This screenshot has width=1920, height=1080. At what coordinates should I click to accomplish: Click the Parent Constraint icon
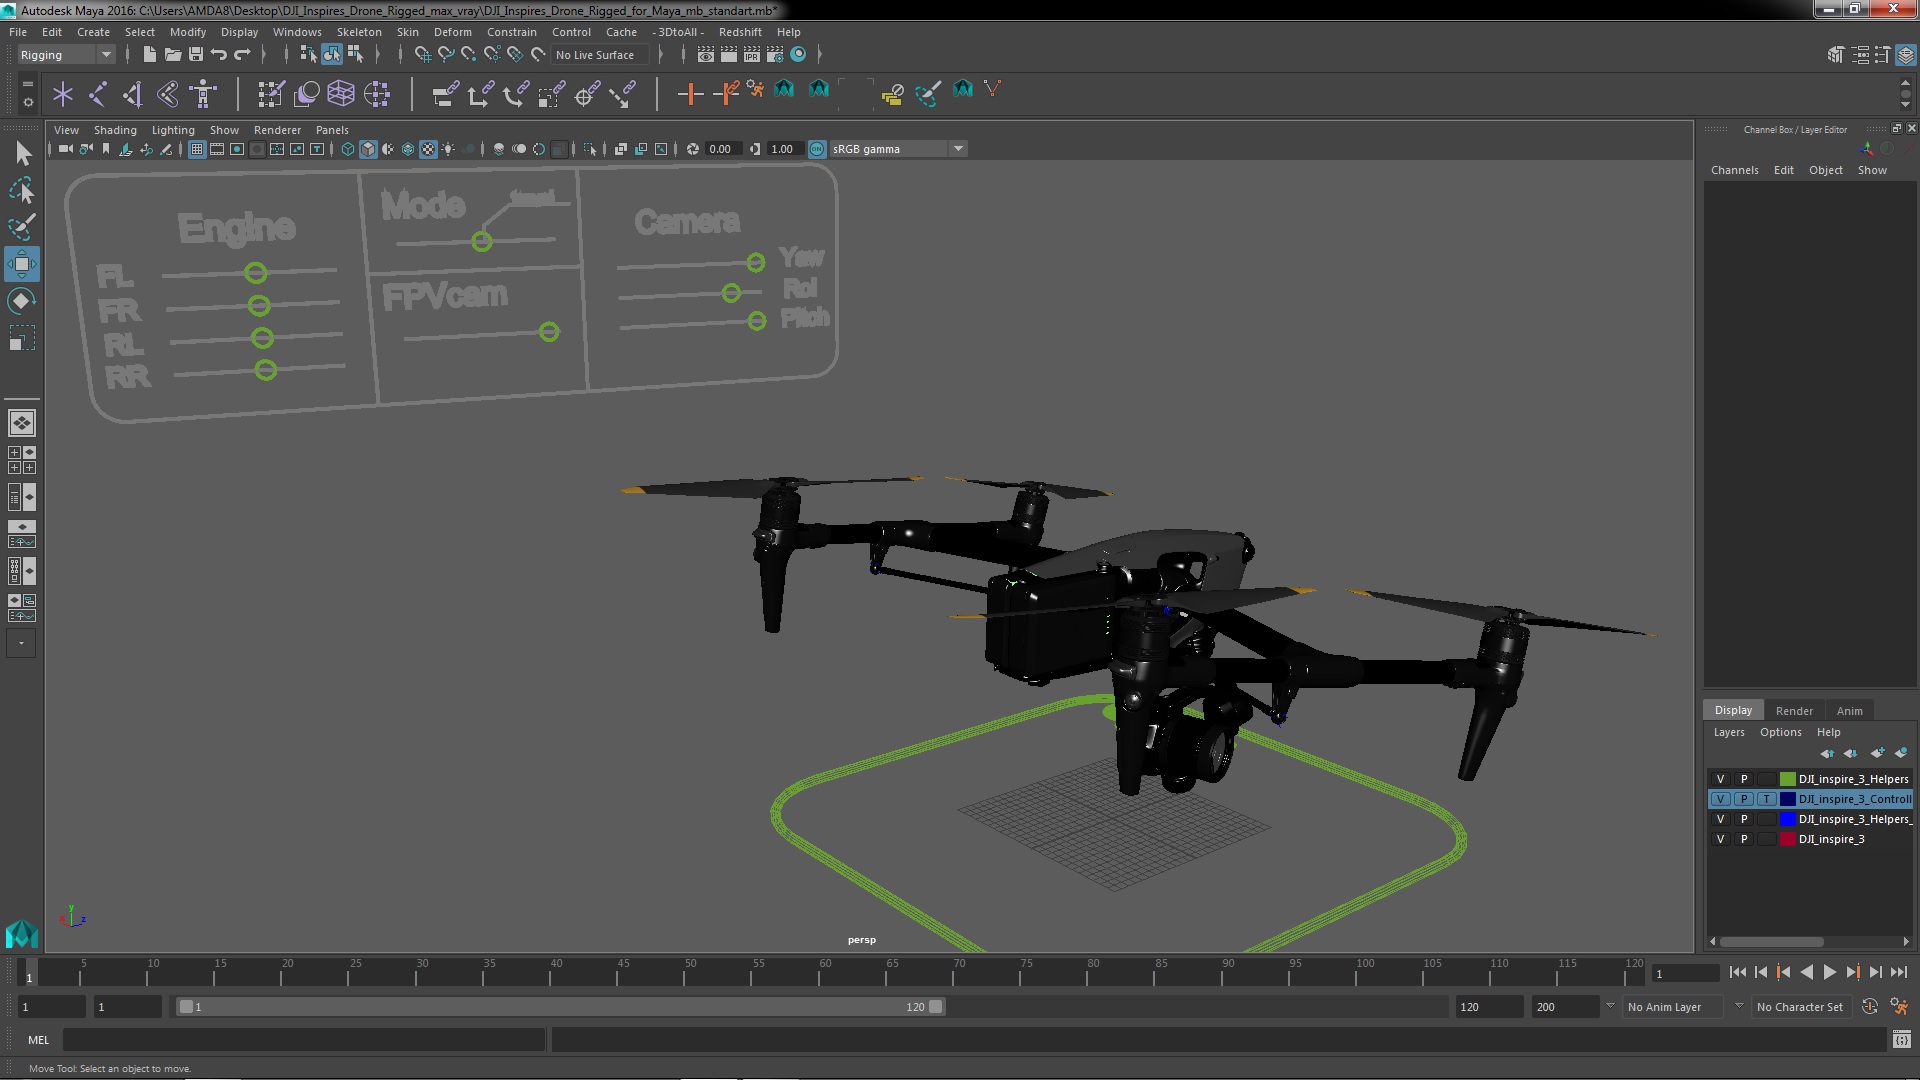click(x=445, y=94)
